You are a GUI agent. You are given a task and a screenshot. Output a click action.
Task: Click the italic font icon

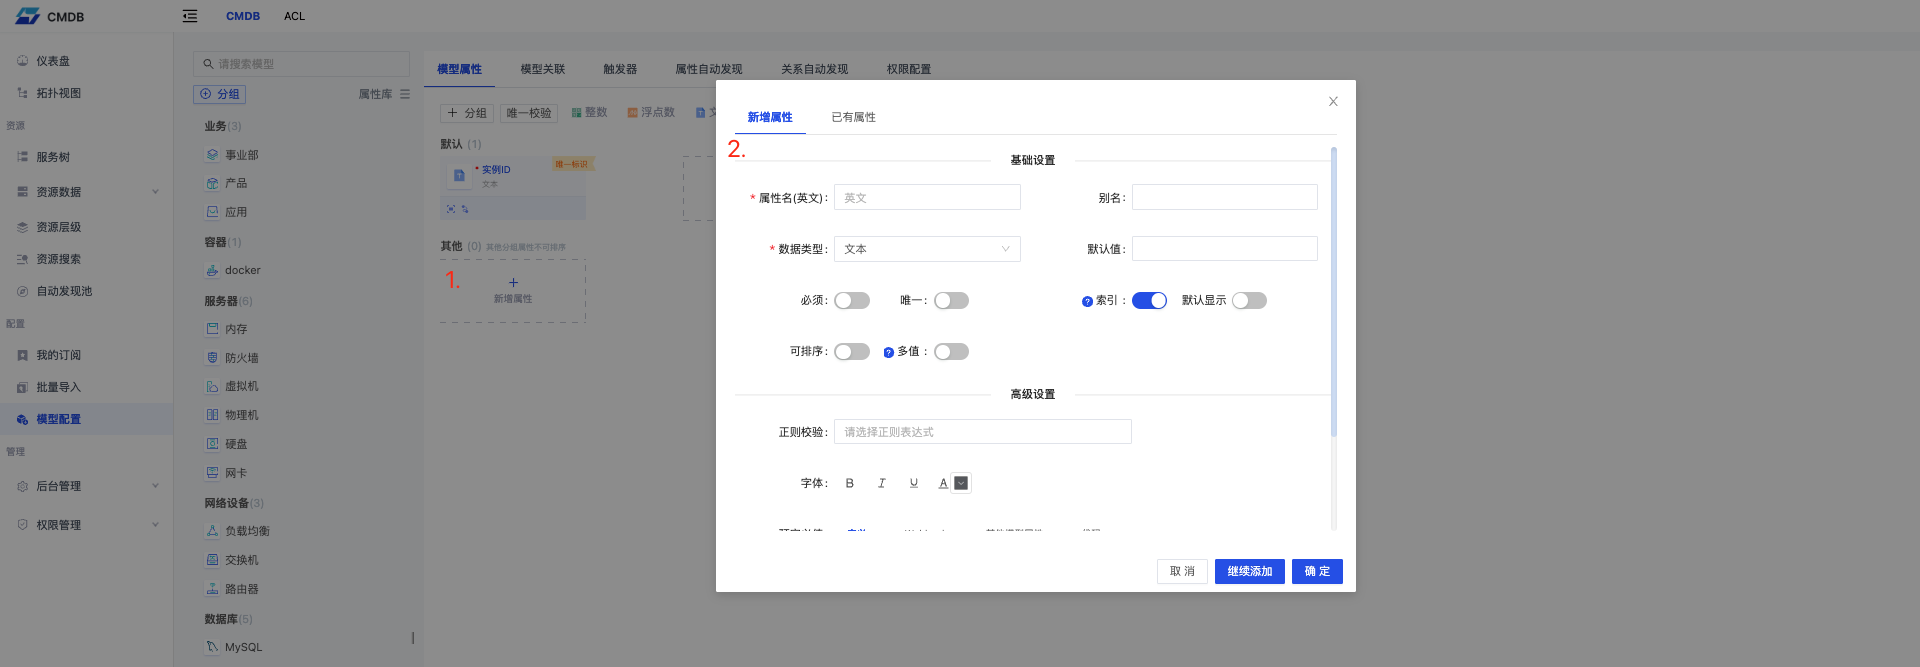tap(881, 483)
